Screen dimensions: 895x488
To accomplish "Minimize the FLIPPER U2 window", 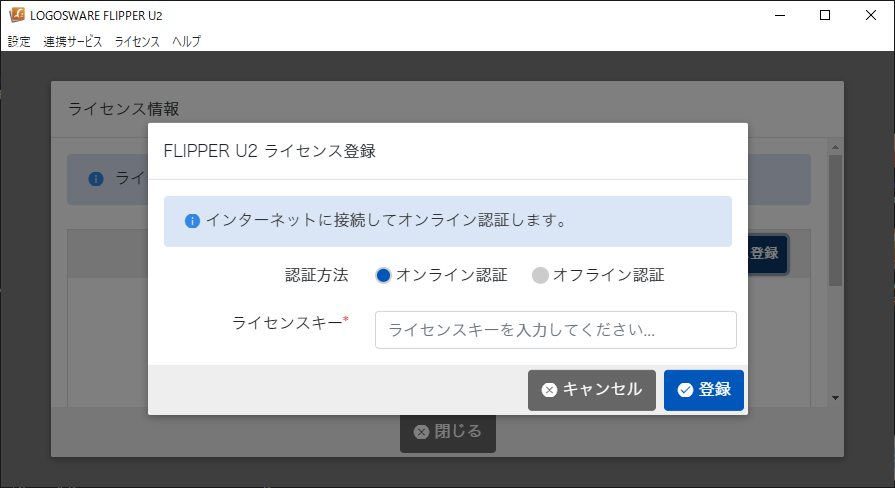I will pyautogui.click(x=780, y=15).
